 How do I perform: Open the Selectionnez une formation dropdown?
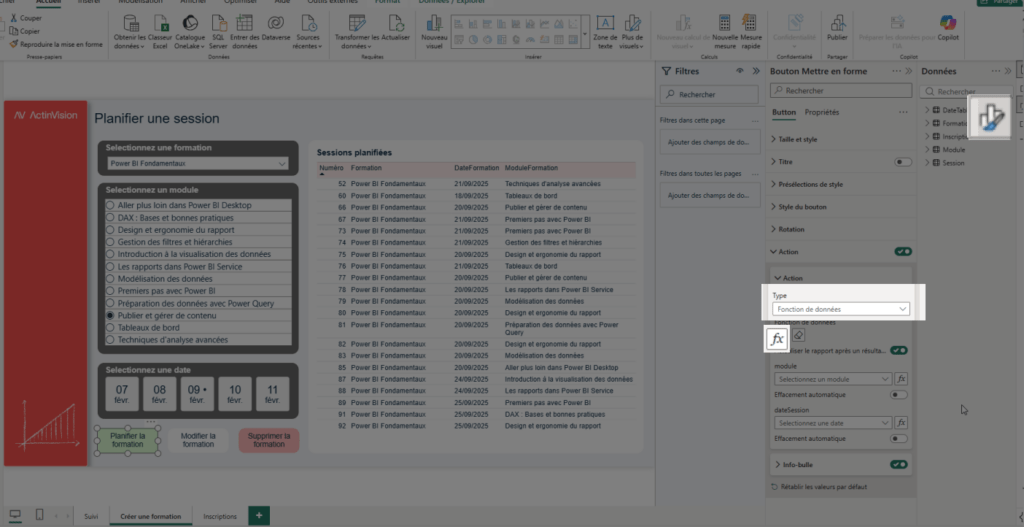pyautogui.click(x=198, y=163)
